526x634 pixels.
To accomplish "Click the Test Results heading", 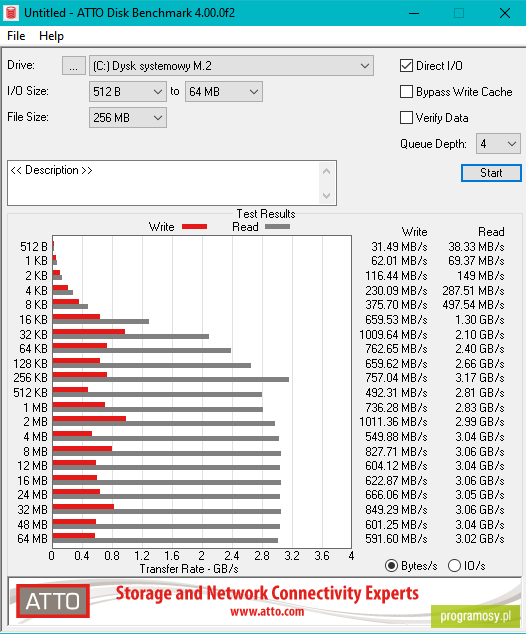I will coord(266,213).
